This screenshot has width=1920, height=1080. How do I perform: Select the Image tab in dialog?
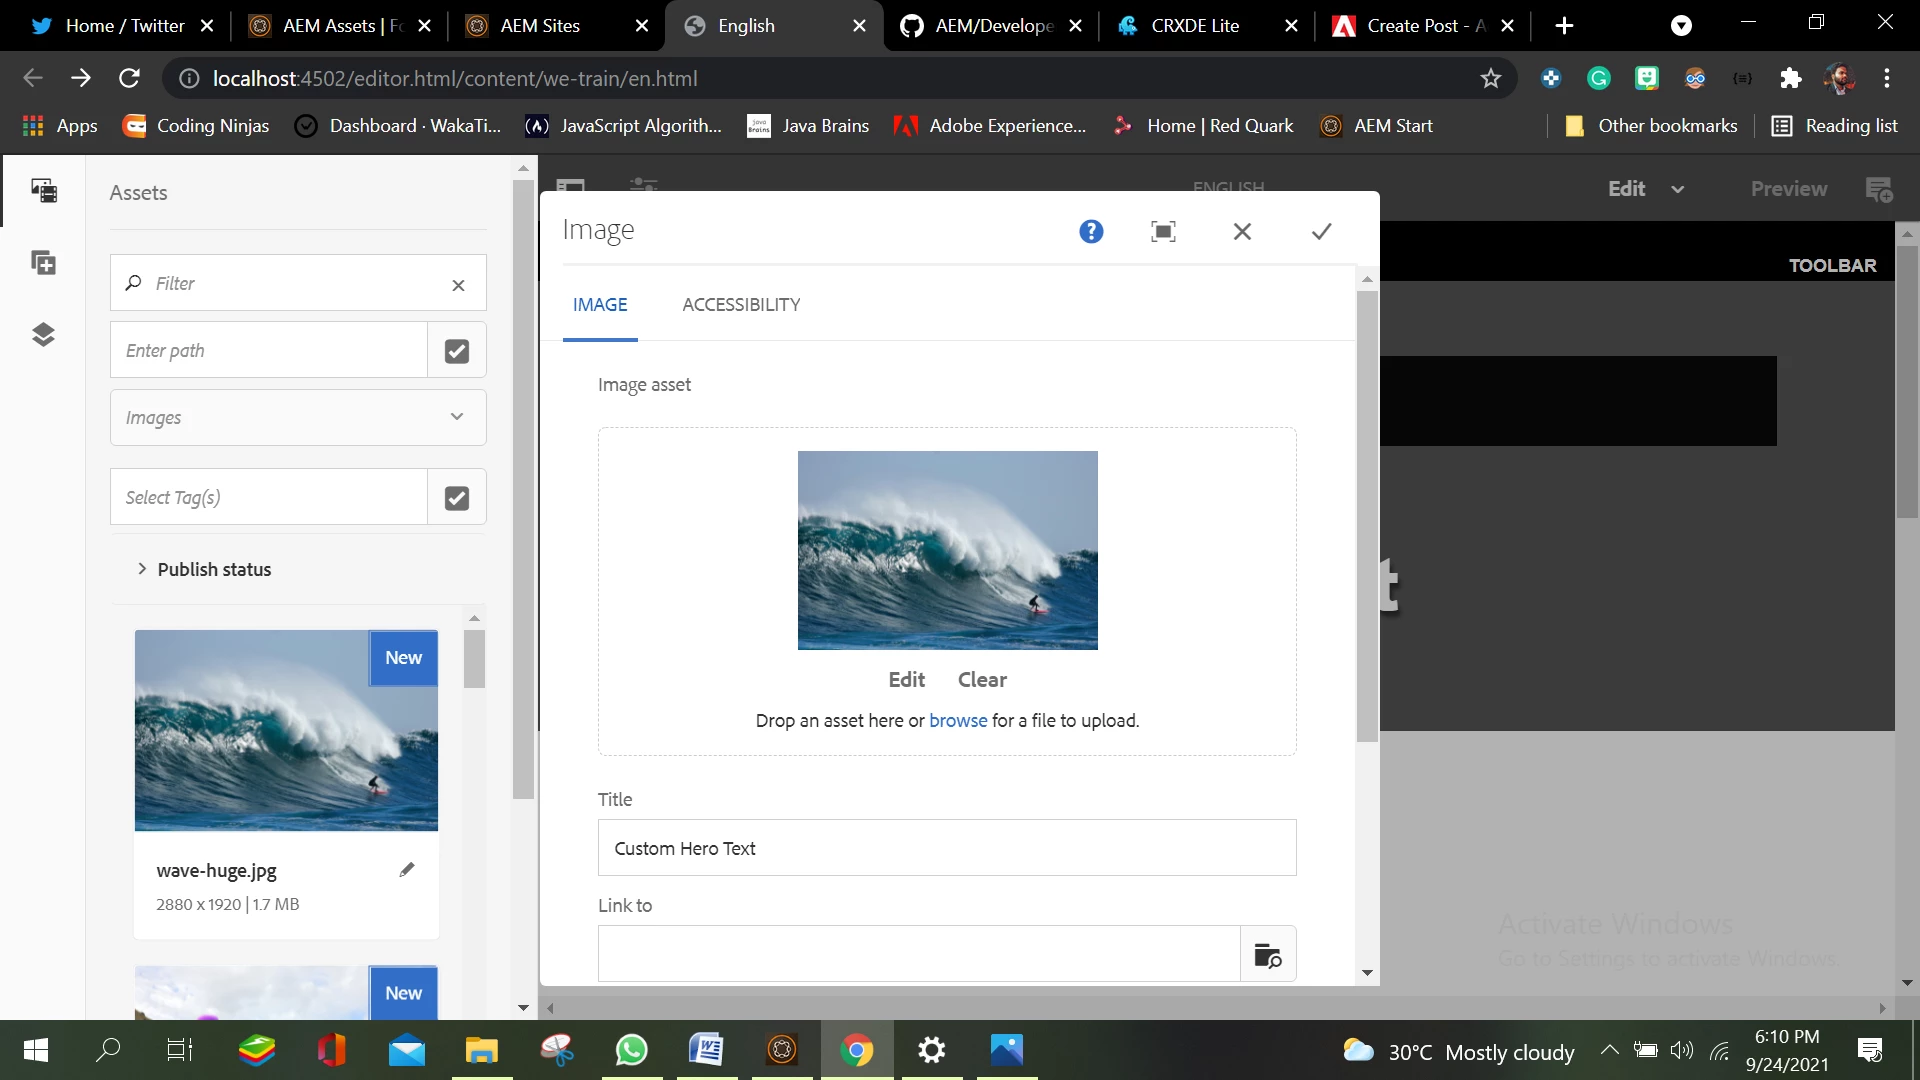click(x=600, y=305)
